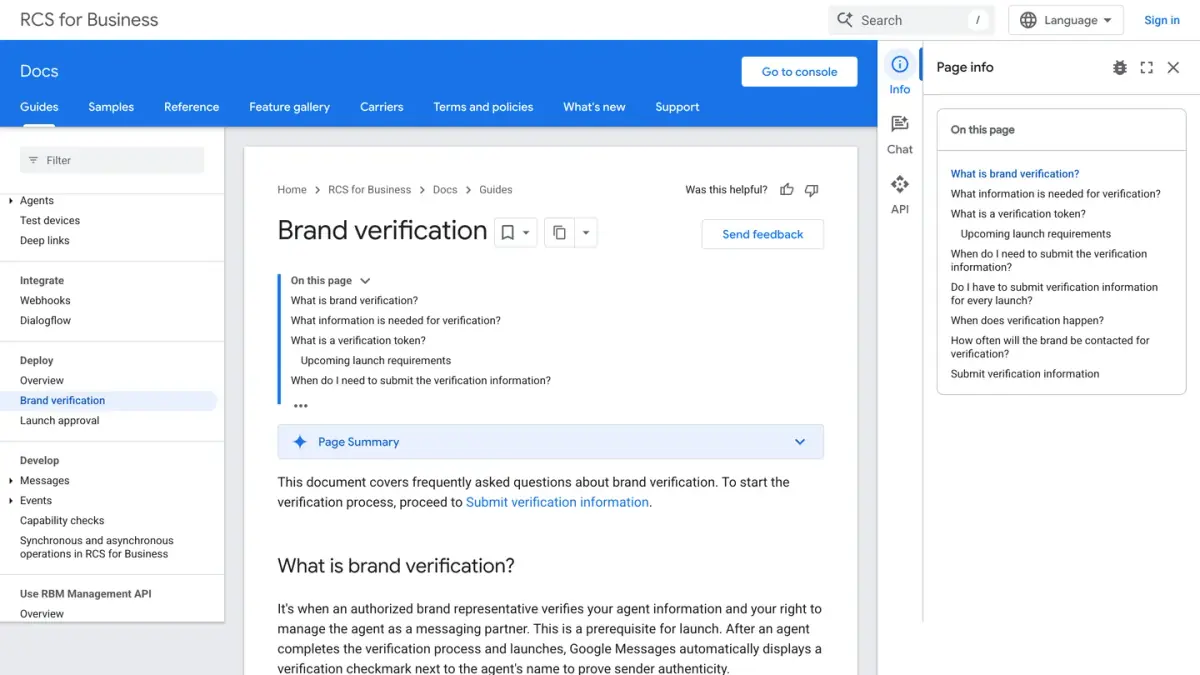Image resolution: width=1200 pixels, height=675 pixels.
Task: Click the Home breadcrumb
Action: [292, 190]
